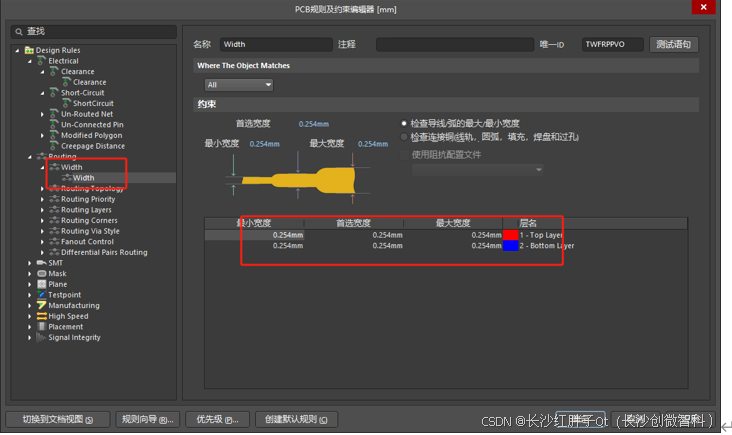Click the Un-Routed Net rule icon
This screenshot has height=435, width=732.
[x=54, y=114]
